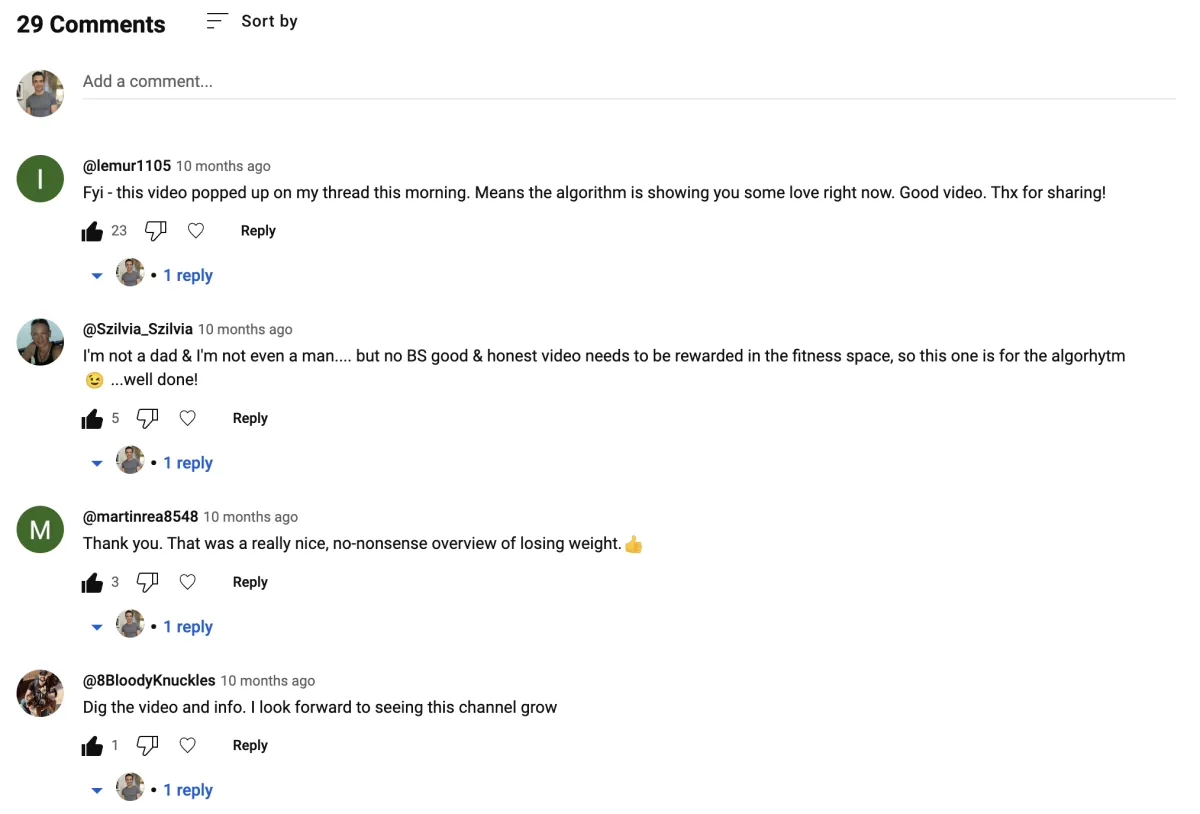The width and height of the screenshot is (1200, 814).
Task: Dislike the @martinrea8548 comment
Action: [x=148, y=582]
